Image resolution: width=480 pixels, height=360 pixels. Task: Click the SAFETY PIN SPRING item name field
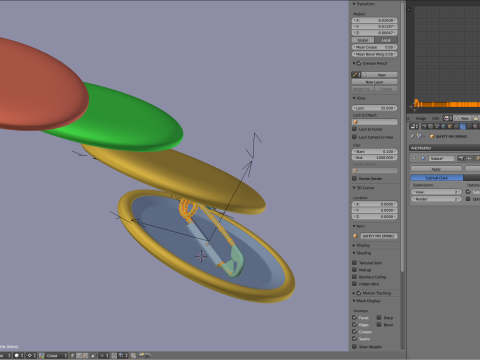click(379, 236)
